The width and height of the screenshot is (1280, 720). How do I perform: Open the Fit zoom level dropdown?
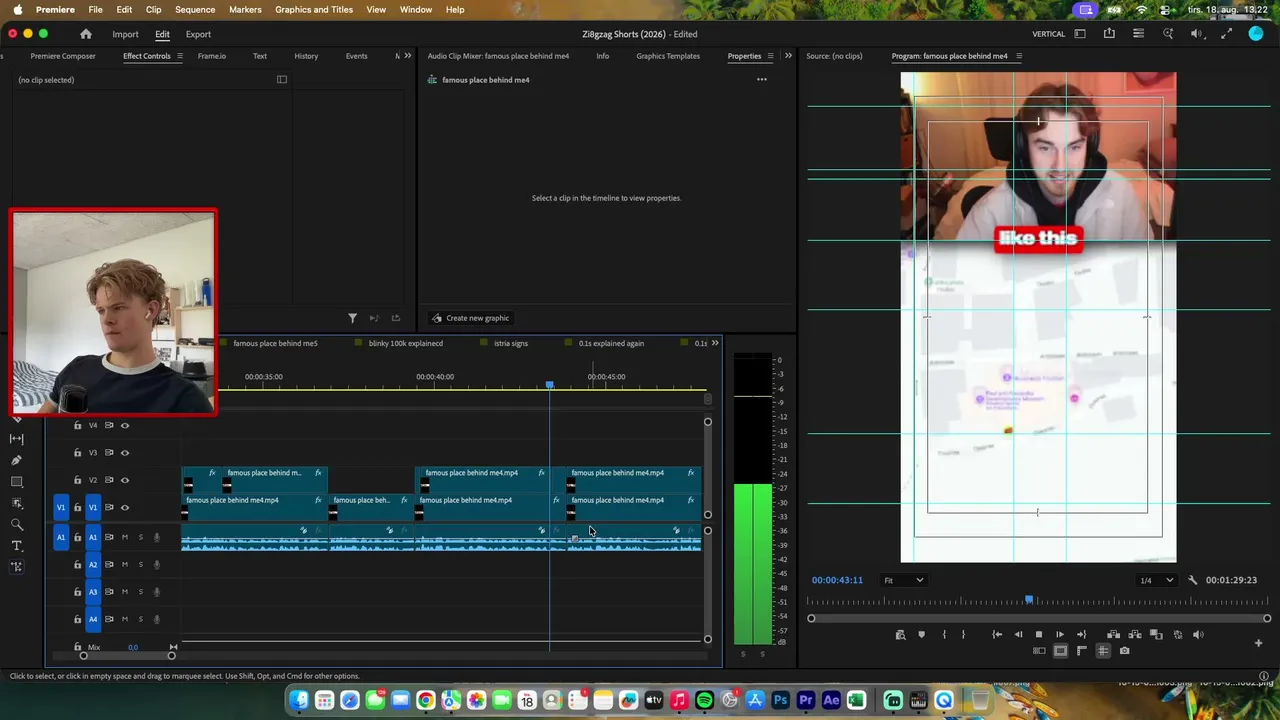pyautogui.click(x=903, y=580)
